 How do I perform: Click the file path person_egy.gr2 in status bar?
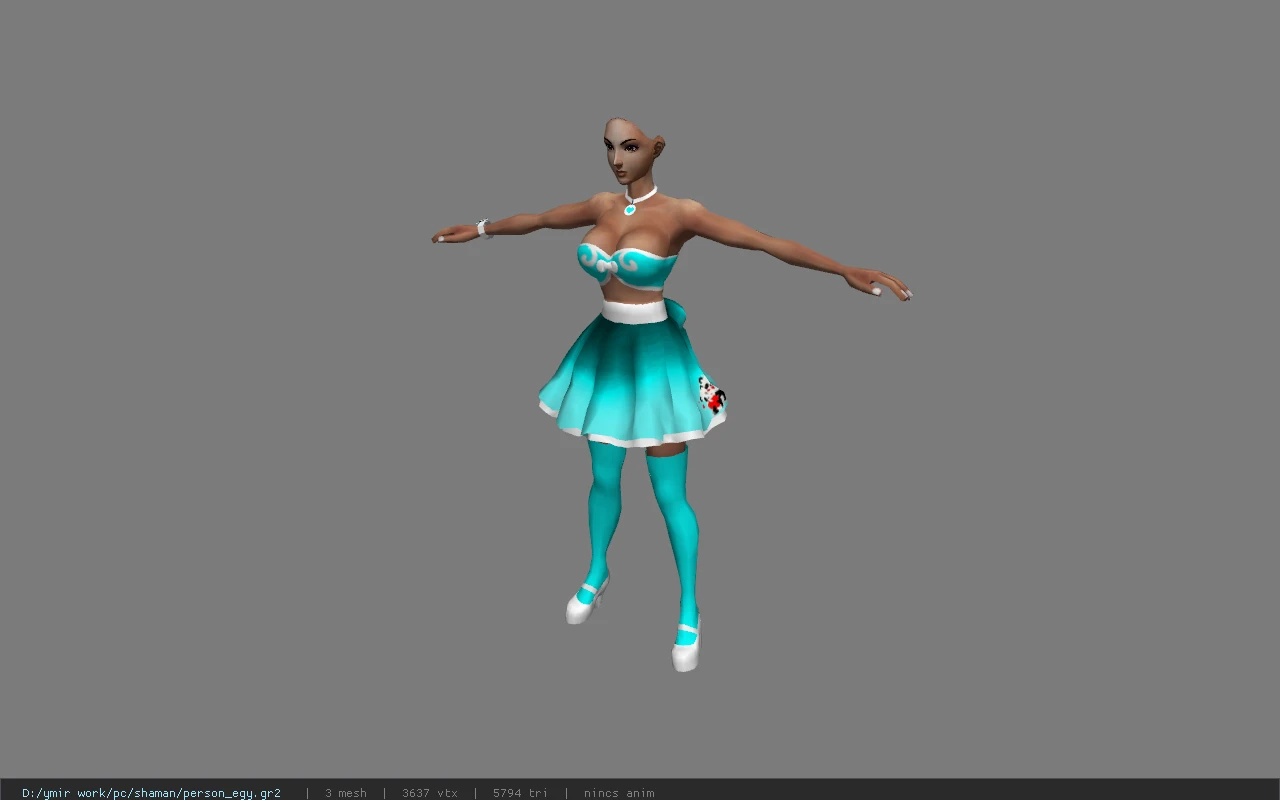pyautogui.click(x=151, y=793)
